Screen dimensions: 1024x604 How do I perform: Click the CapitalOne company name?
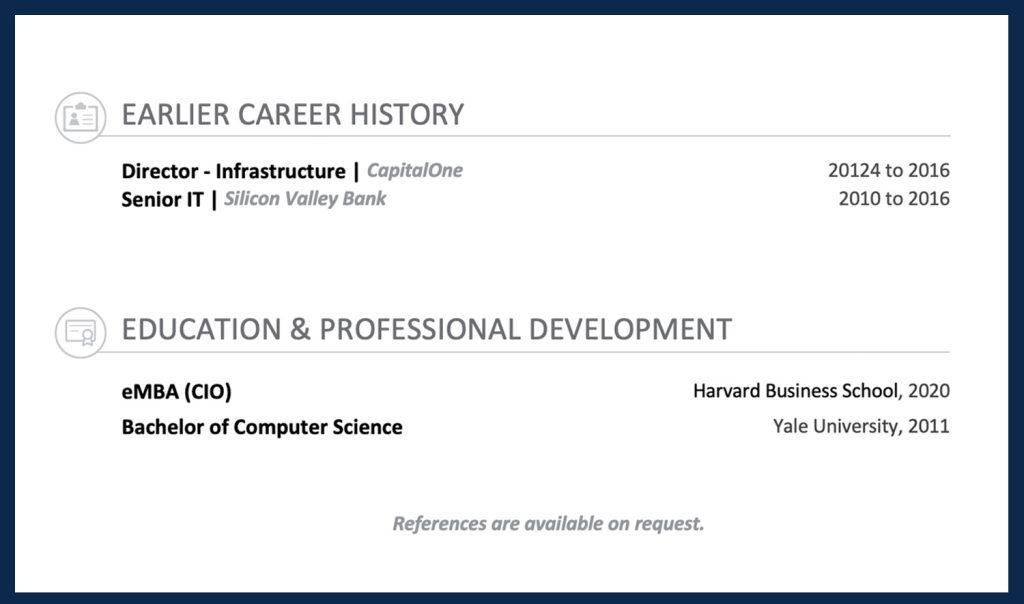pos(415,170)
